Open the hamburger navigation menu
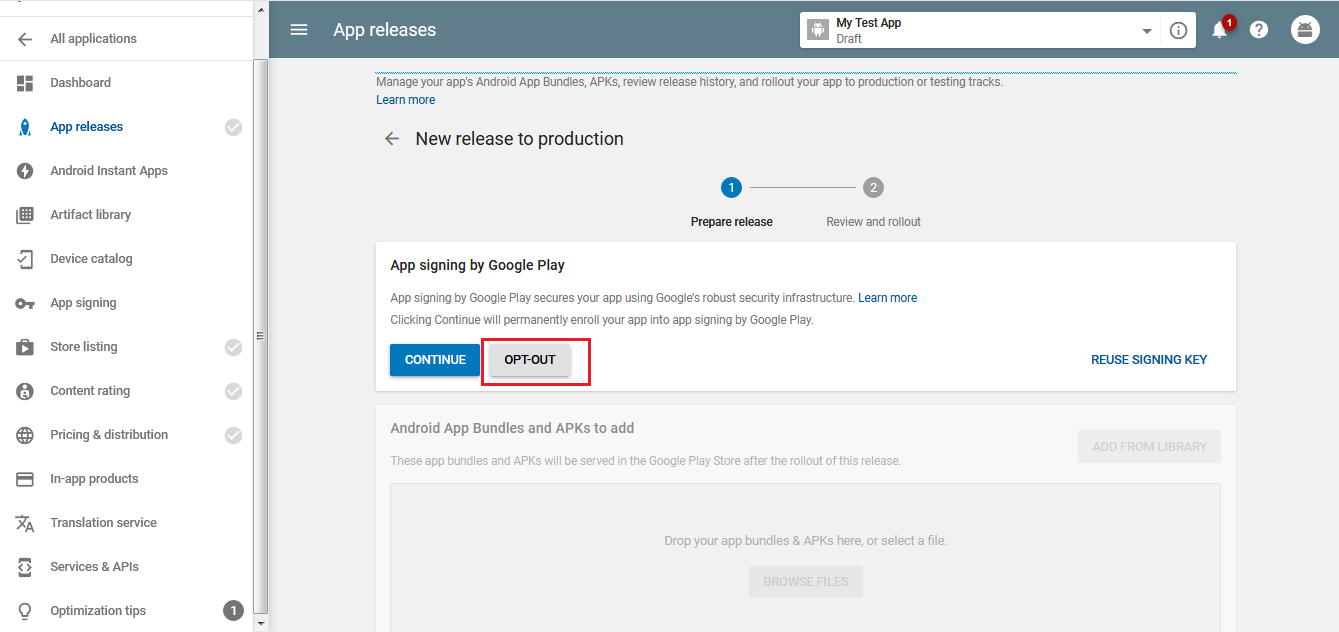1339x632 pixels. click(x=299, y=29)
